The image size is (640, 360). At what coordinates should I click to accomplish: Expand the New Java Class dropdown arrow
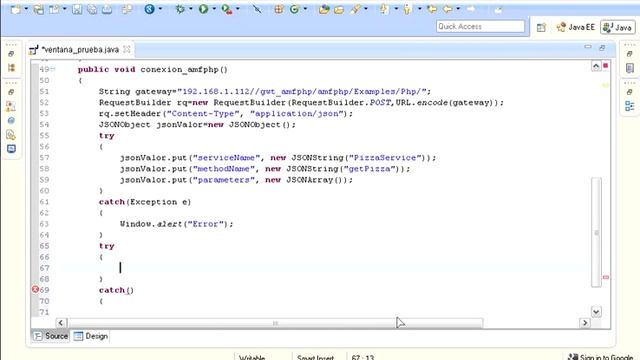pos(305,9)
